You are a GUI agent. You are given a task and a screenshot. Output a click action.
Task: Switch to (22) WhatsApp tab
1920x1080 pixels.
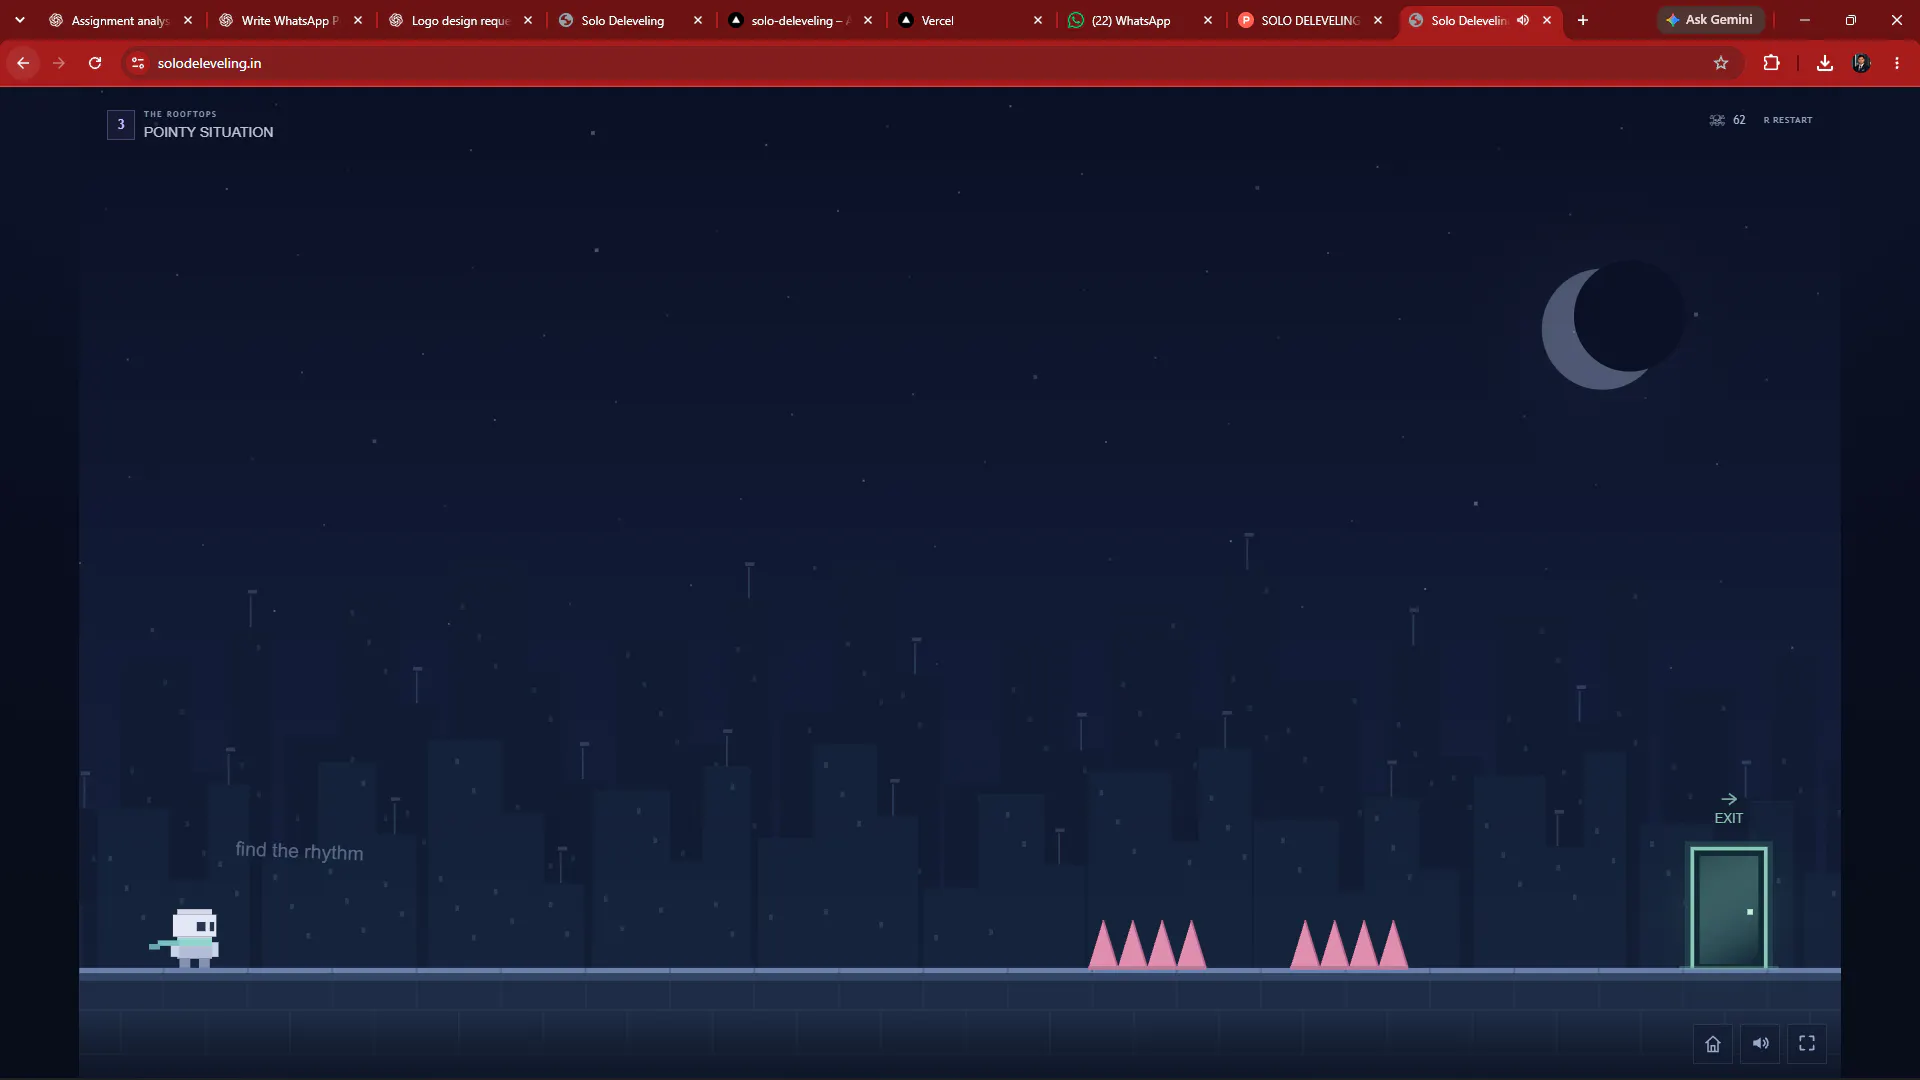pos(1140,20)
